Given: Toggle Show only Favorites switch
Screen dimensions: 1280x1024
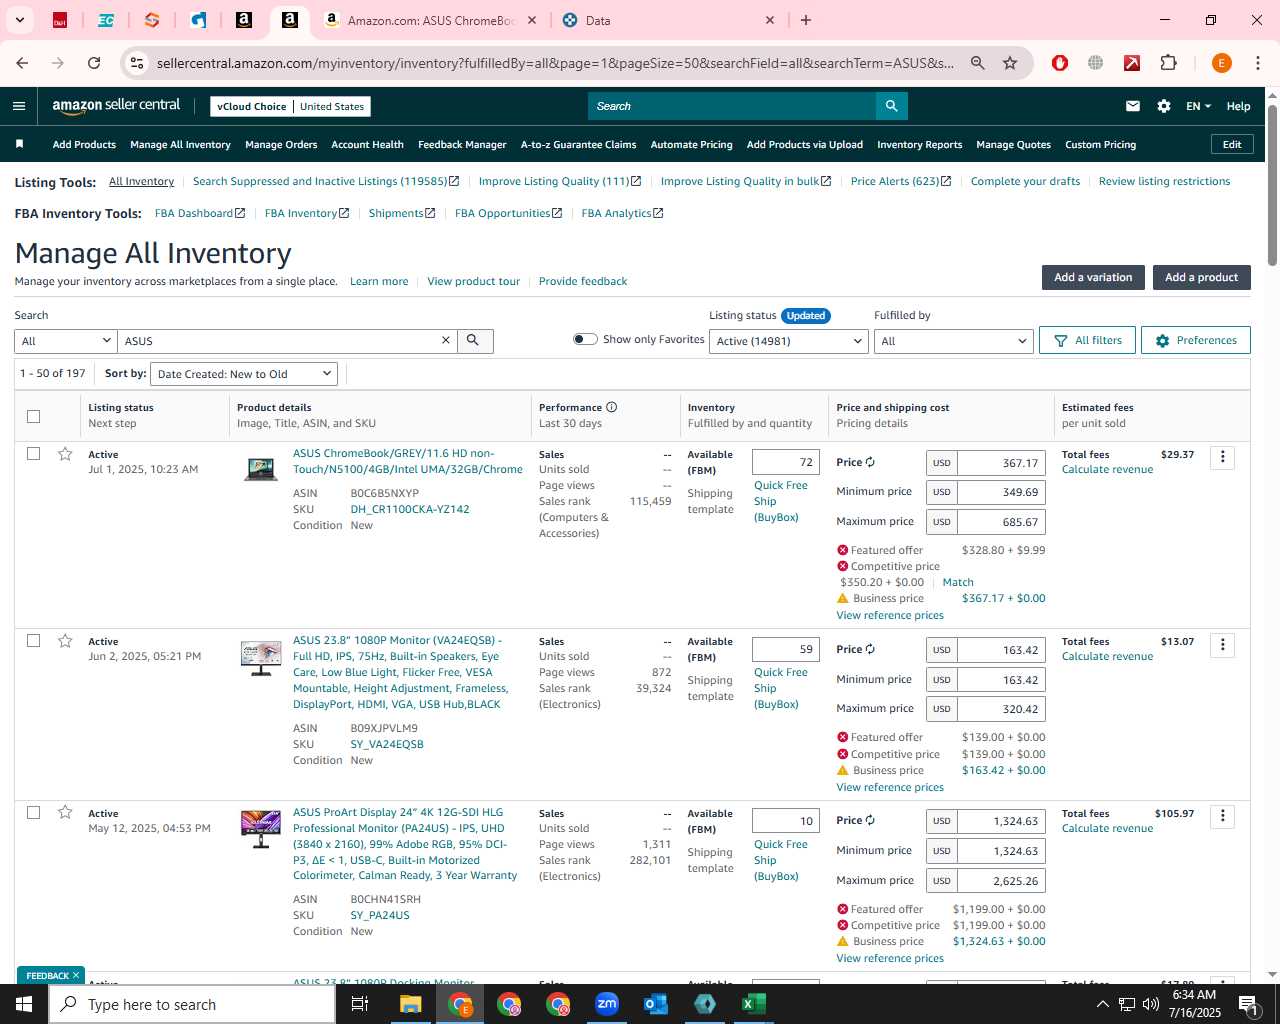Looking at the screenshot, I should point(585,339).
